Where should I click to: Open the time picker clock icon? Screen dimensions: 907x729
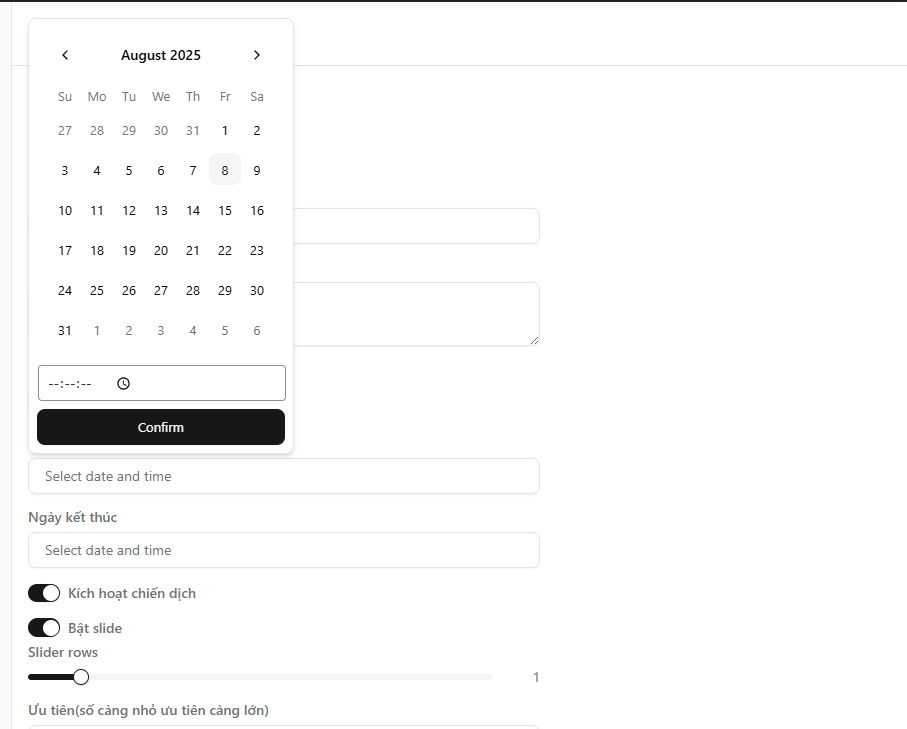pyautogui.click(x=124, y=383)
